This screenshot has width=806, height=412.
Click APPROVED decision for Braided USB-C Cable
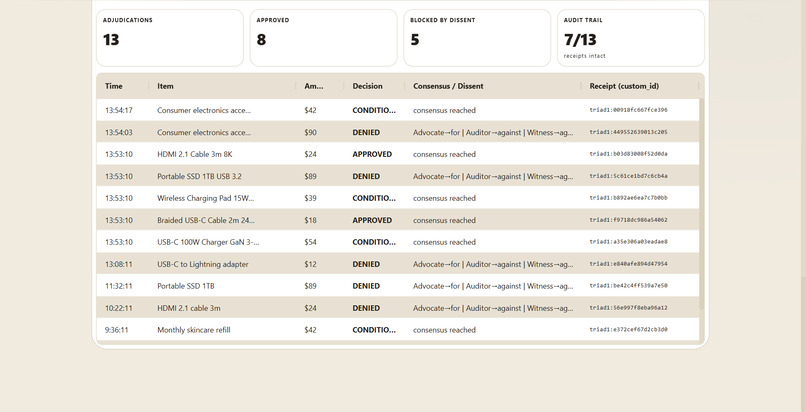[x=372, y=220]
